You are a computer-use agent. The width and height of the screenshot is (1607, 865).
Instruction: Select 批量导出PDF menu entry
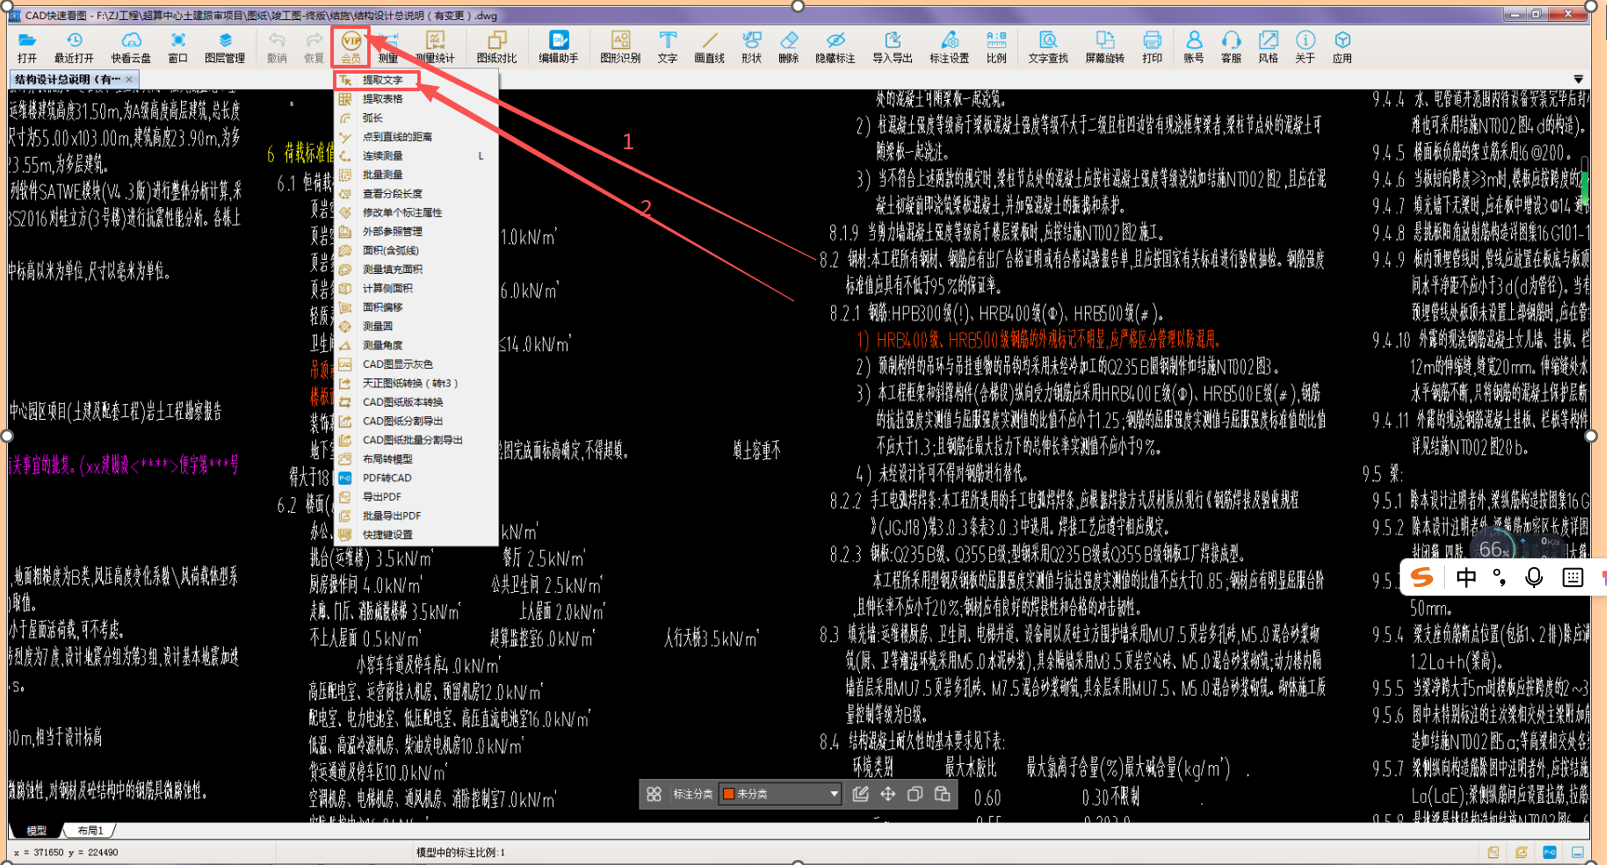[391, 516]
